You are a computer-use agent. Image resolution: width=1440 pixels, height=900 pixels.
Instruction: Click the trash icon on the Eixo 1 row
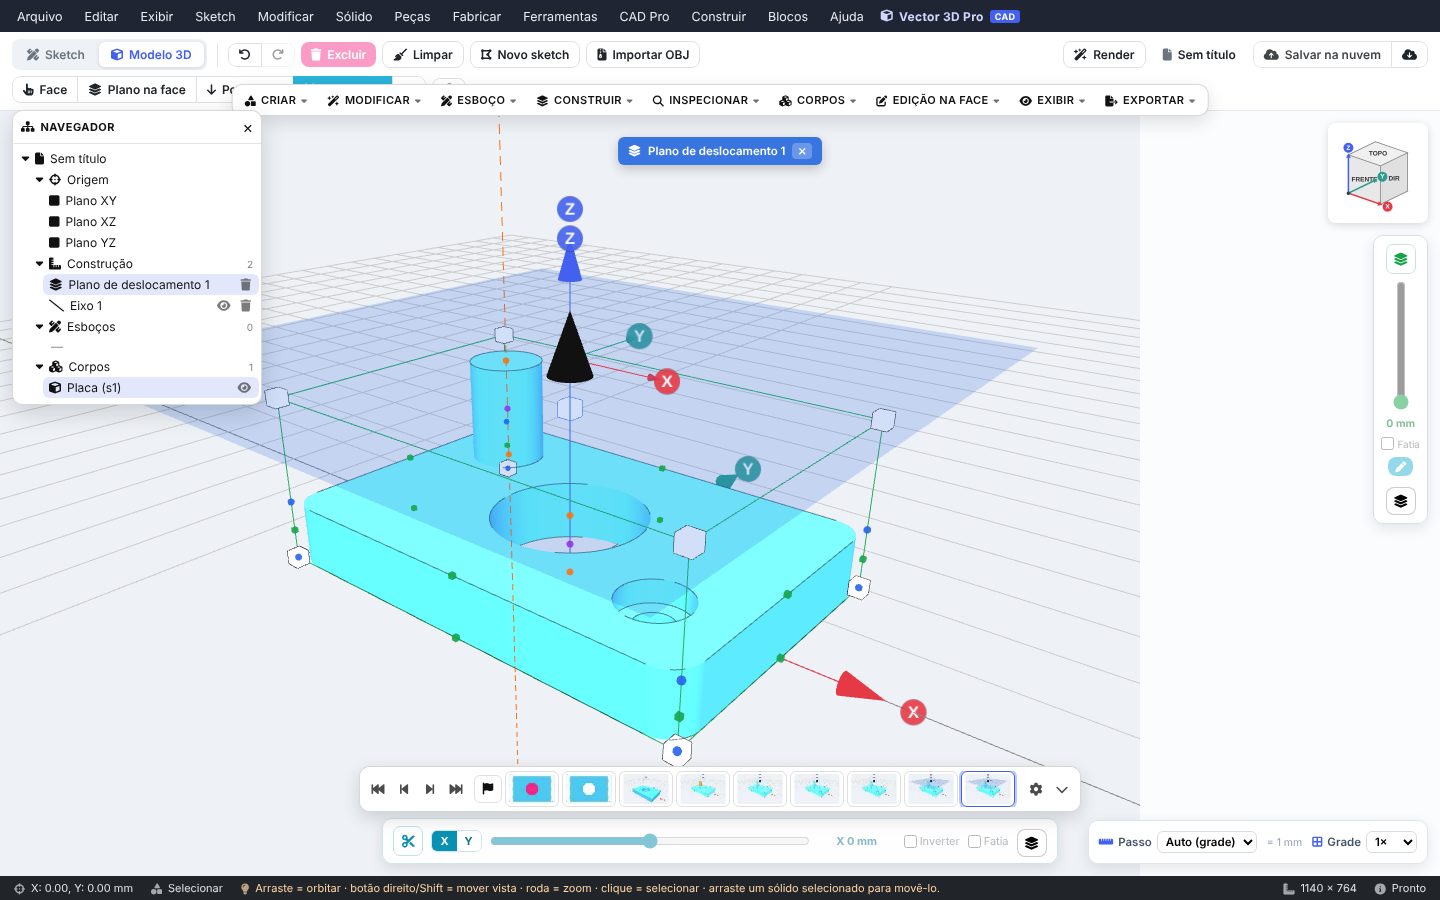(246, 306)
